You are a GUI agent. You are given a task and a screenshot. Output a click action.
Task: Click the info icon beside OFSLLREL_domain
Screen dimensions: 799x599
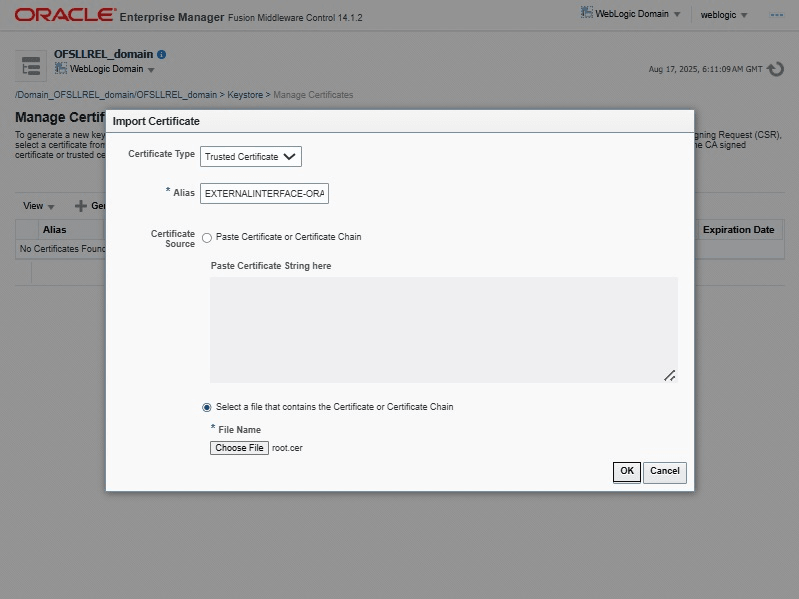pyautogui.click(x=162, y=55)
